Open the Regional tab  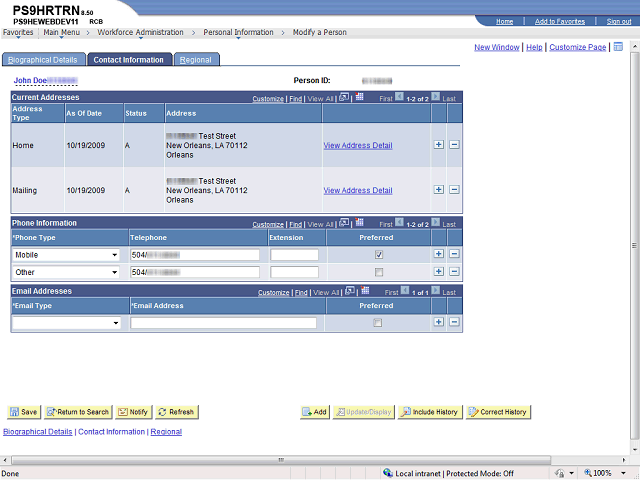tap(195, 60)
